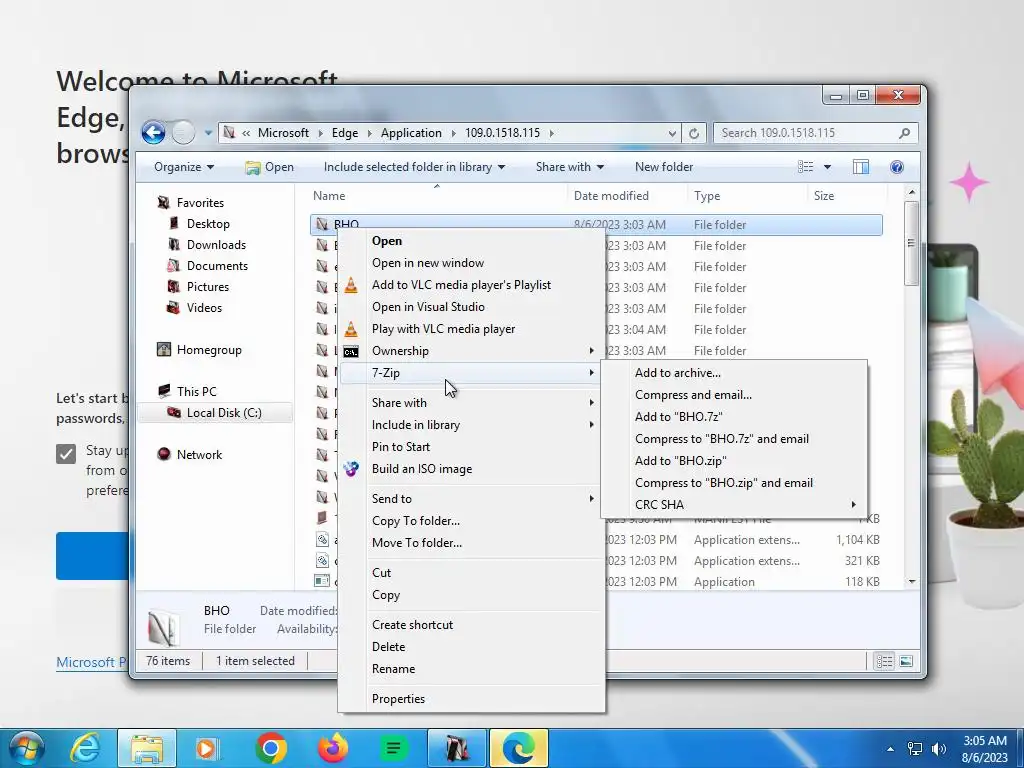
Task: Click the VLC cone beside Play with VLC
Action: [351, 329]
